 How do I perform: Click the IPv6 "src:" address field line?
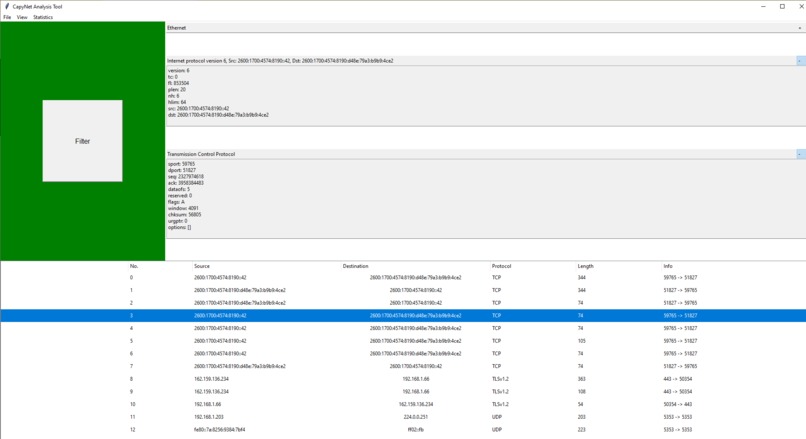[198, 108]
